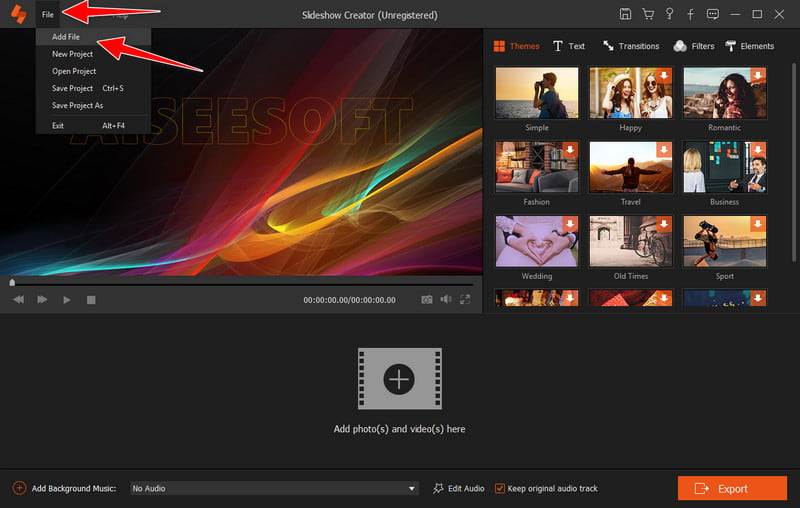Toggle Keep original audio track checkbox
The width and height of the screenshot is (800, 508).
click(499, 489)
